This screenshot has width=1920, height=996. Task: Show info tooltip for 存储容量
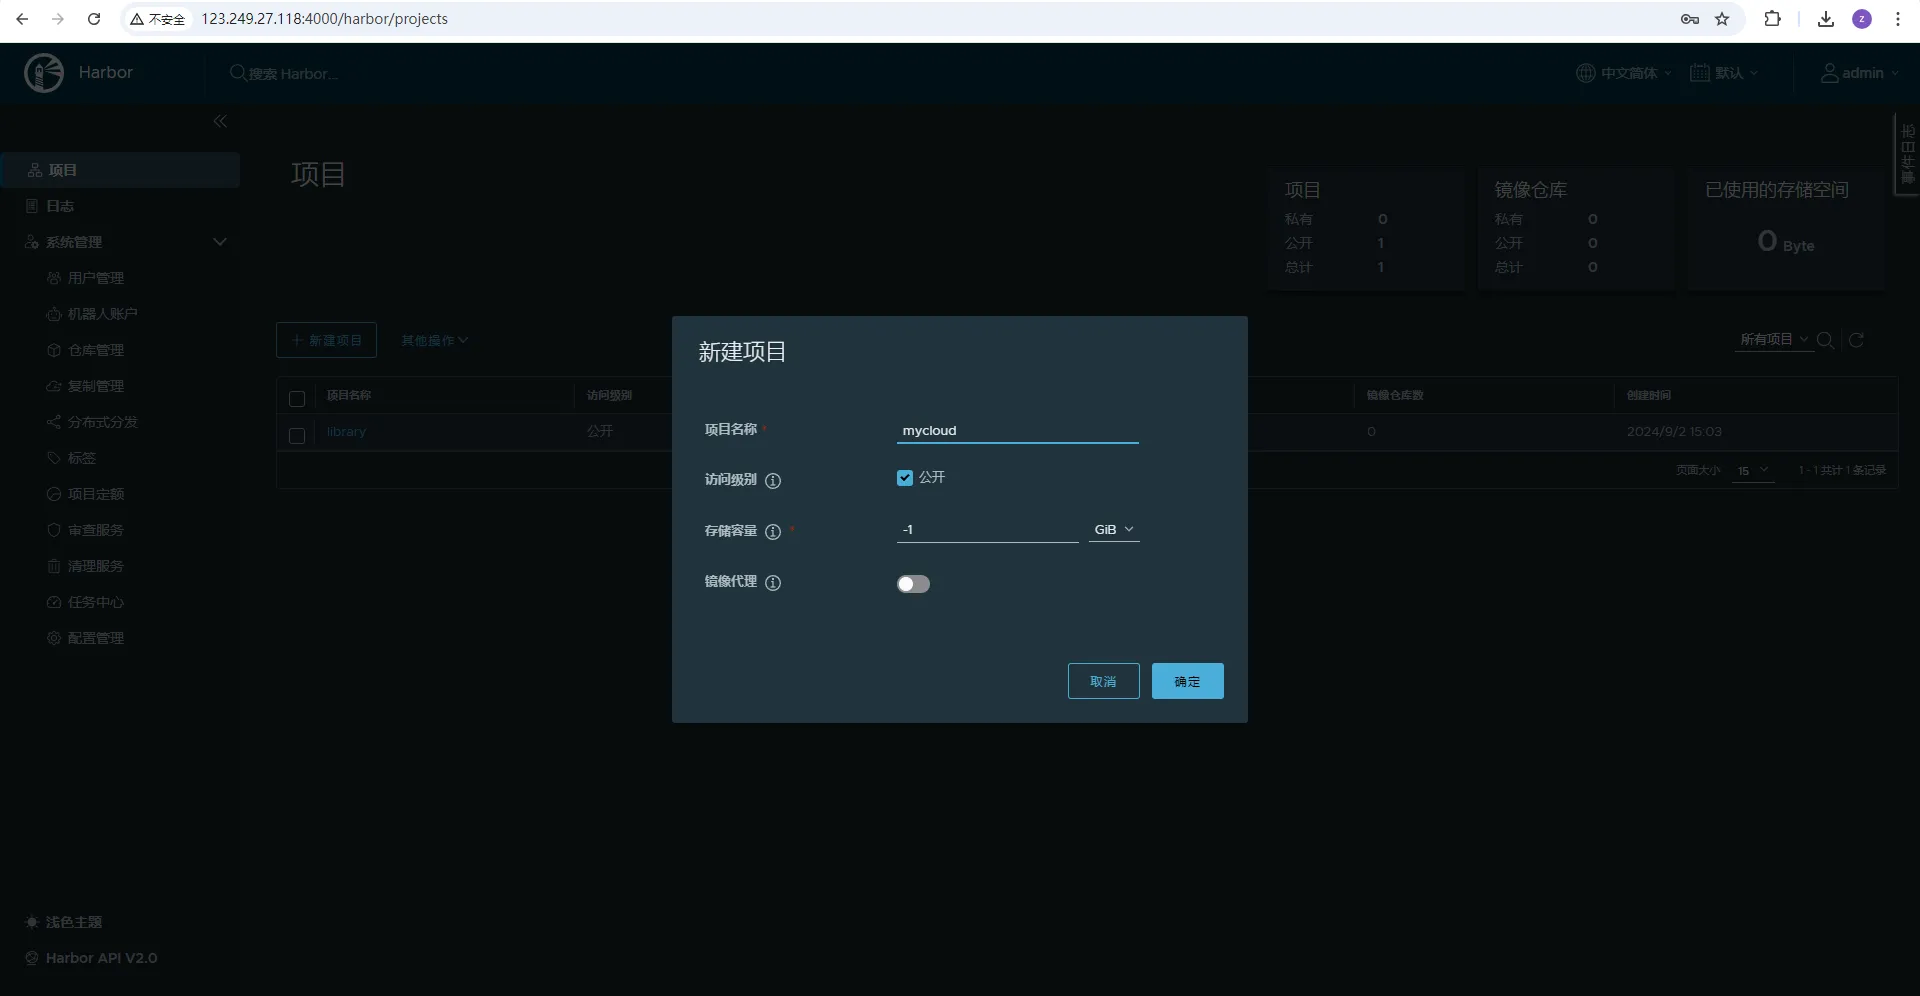773,532
